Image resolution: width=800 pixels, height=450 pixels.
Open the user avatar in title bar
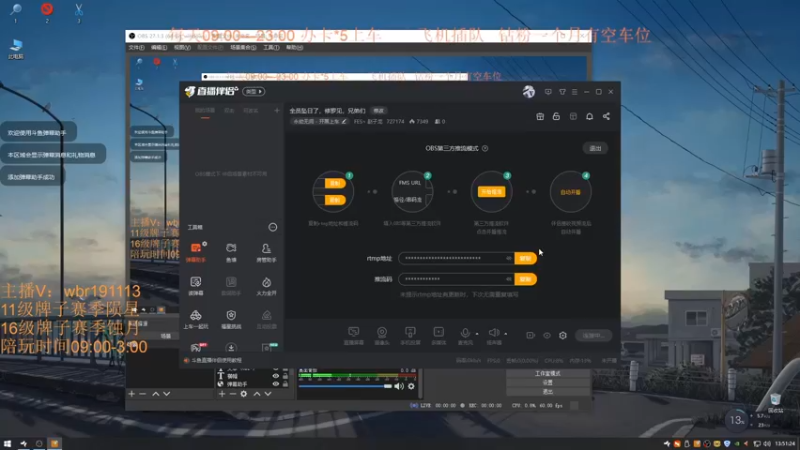[529, 92]
